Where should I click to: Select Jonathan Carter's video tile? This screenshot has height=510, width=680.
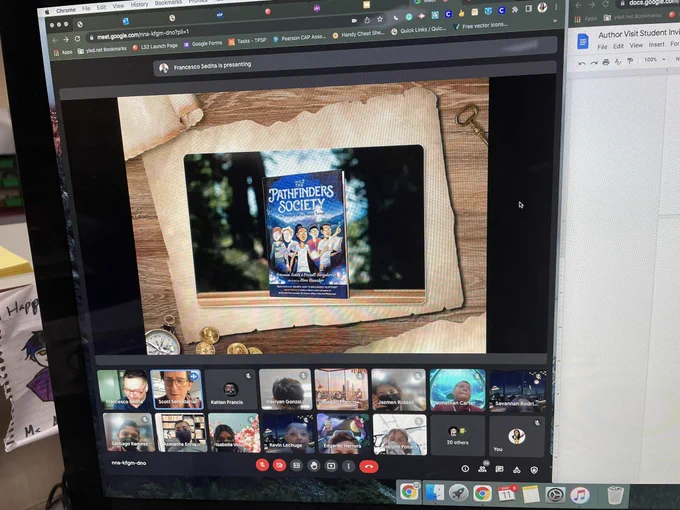(458, 390)
